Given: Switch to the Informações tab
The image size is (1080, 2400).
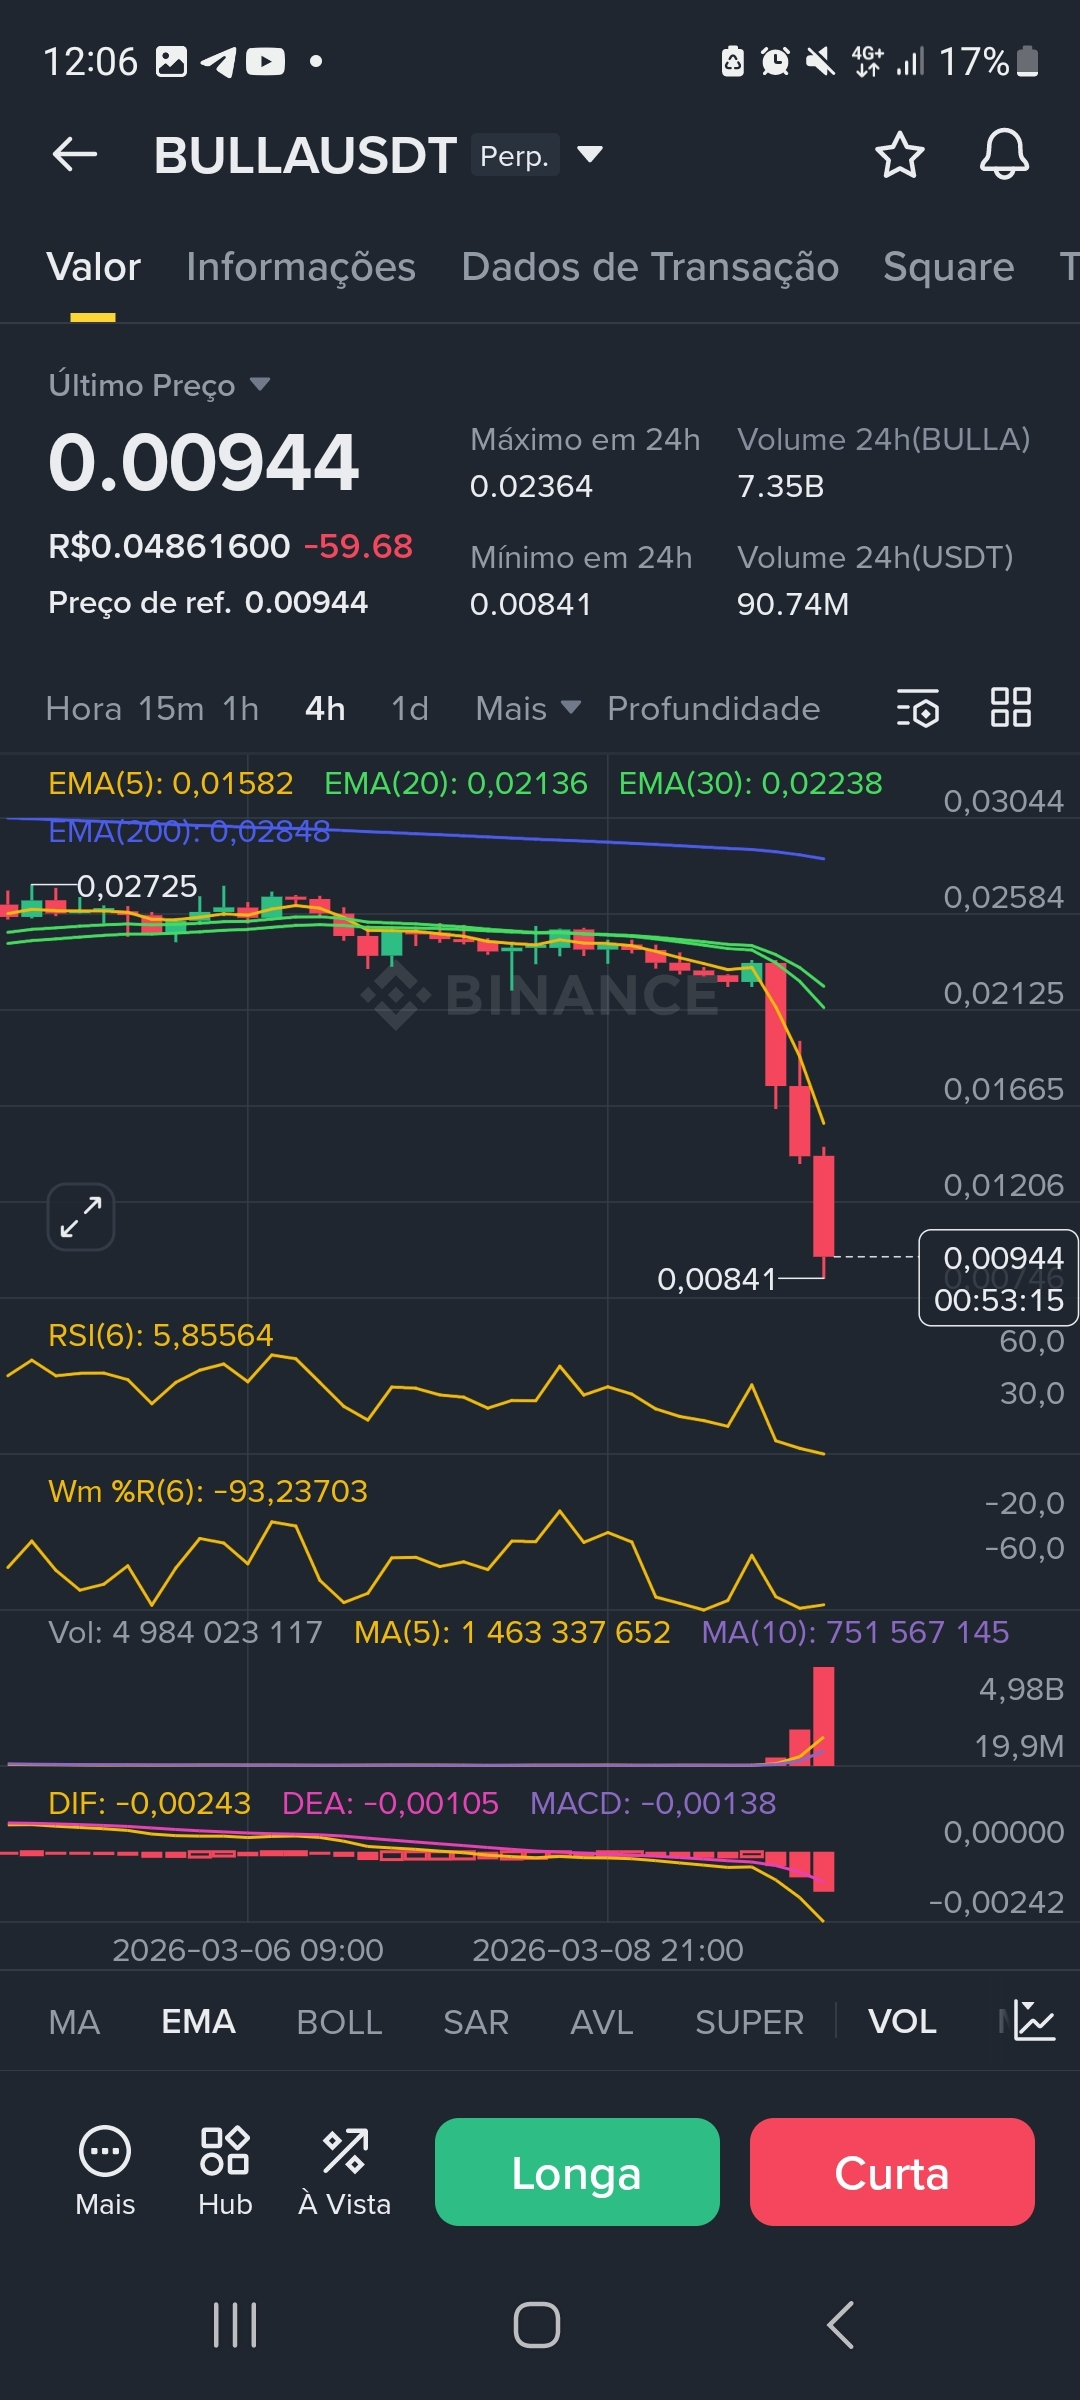Looking at the screenshot, I should [x=301, y=267].
